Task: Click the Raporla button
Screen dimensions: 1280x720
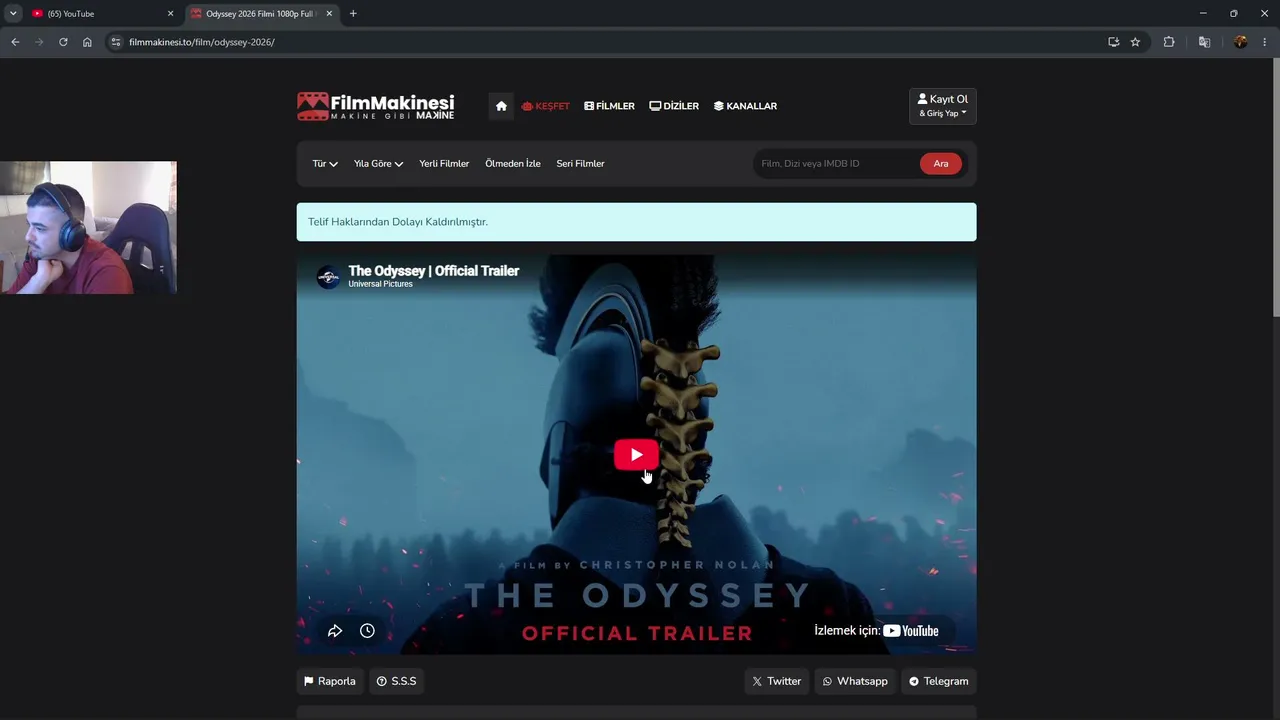Action: (x=330, y=681)
